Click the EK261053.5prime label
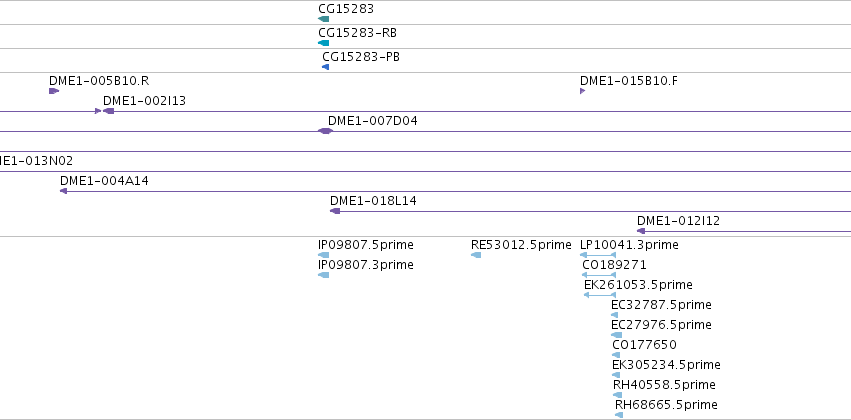Screen dimensions: 851x420 click(638, 285)
